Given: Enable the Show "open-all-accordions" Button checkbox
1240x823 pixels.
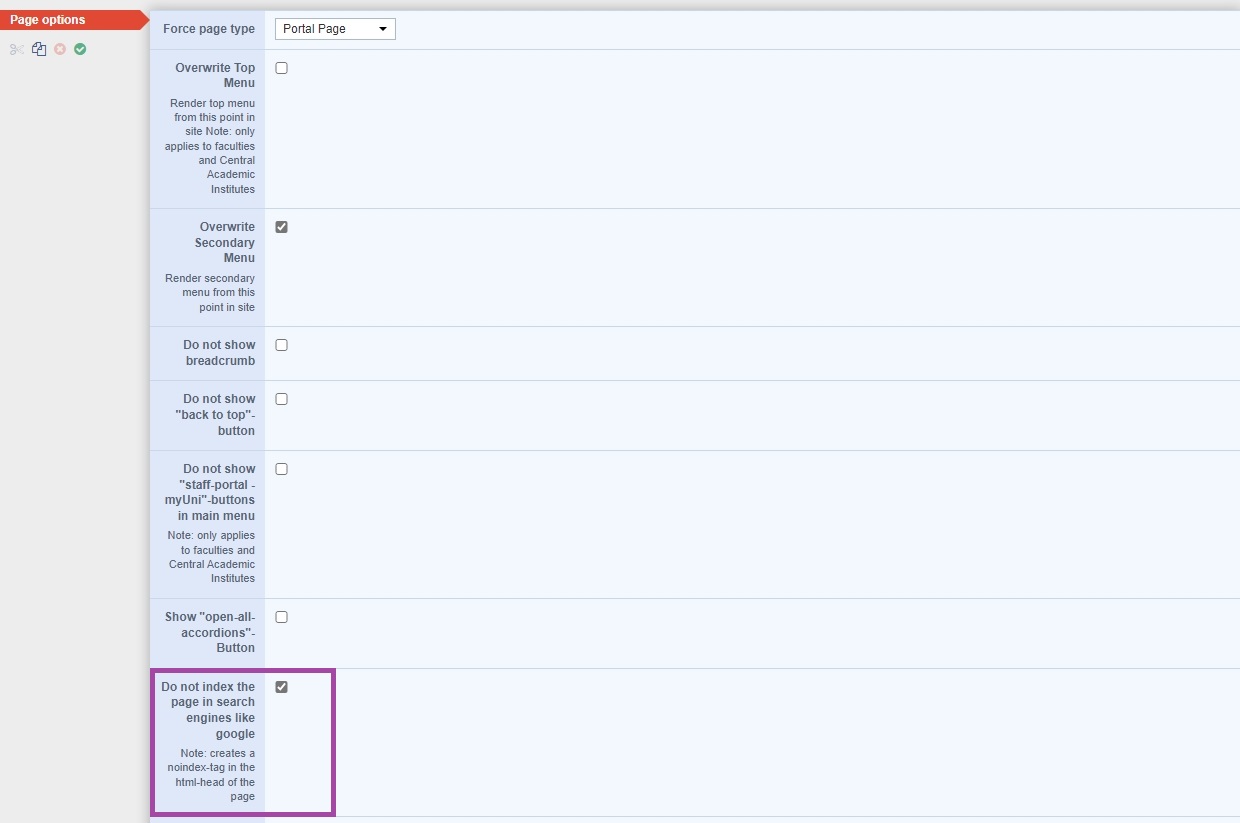Looking at the screenshot, I should pyautogui.click(x=281, y=617).
